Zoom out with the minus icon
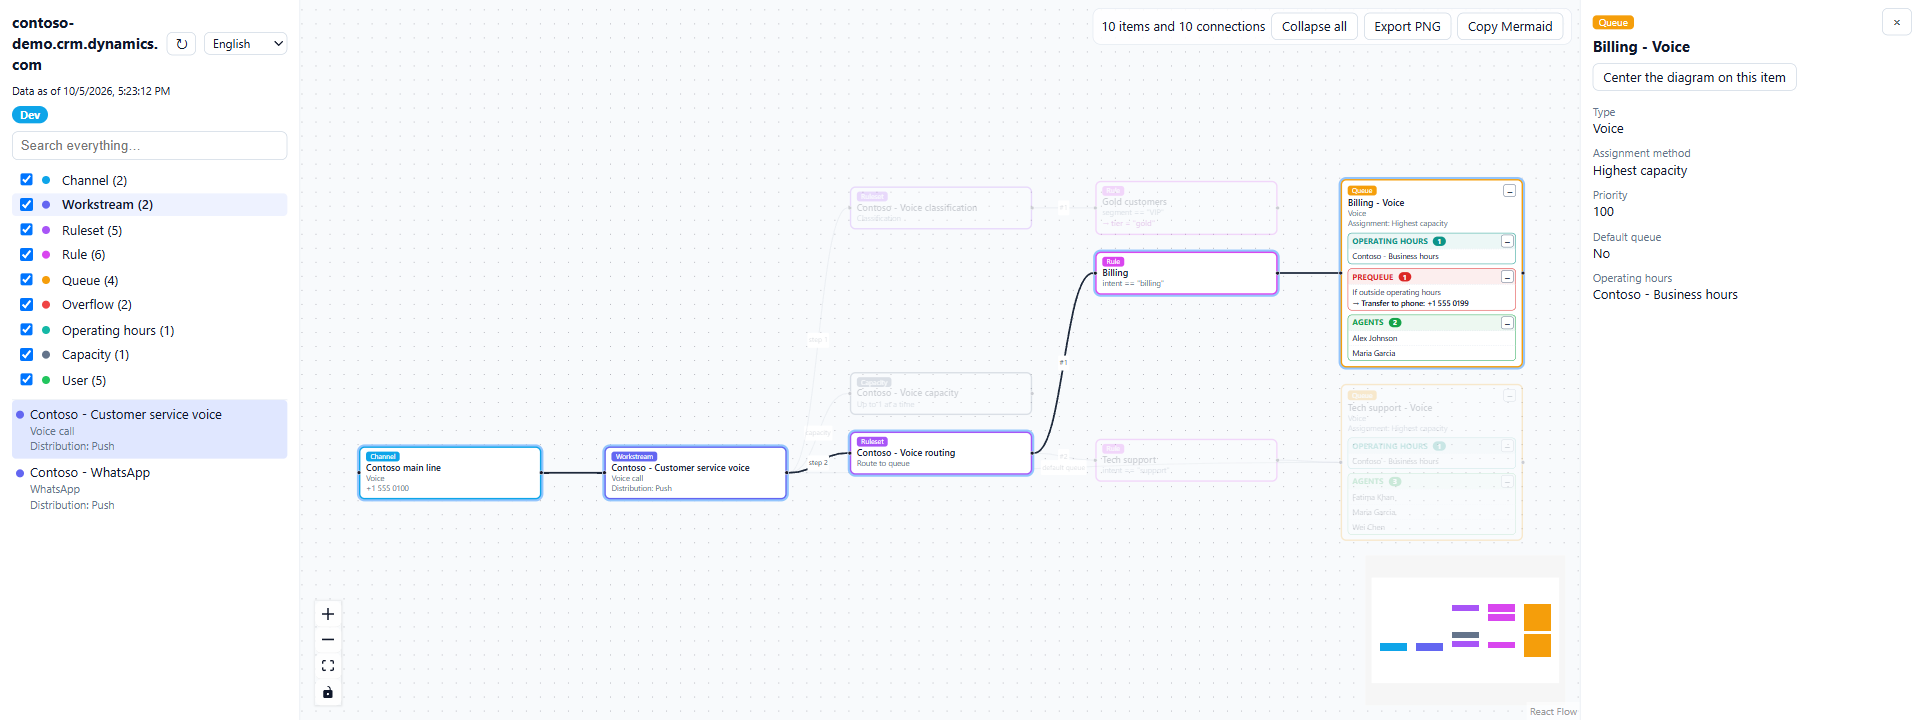The height and width of the screenshot is (720, 1920). (x=328, y=640)
